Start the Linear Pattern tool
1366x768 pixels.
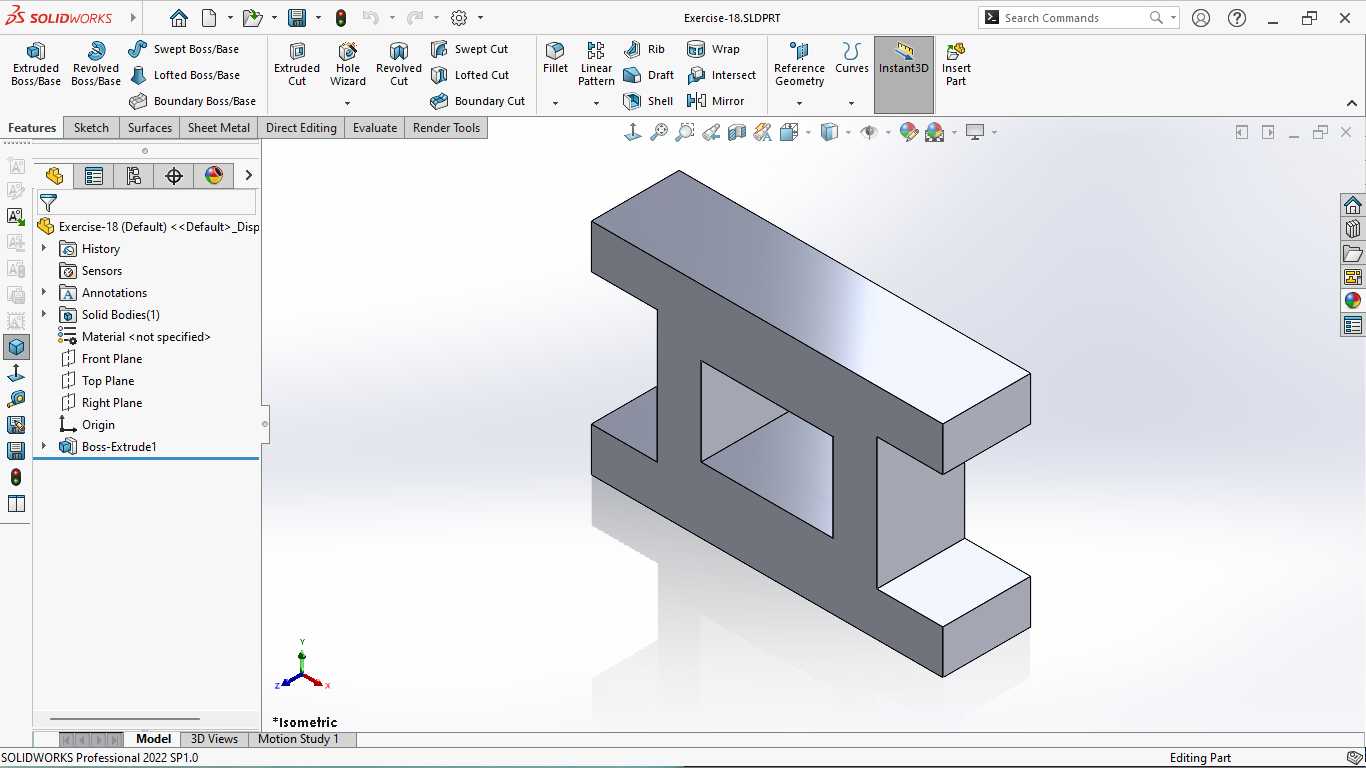[596, 64]
